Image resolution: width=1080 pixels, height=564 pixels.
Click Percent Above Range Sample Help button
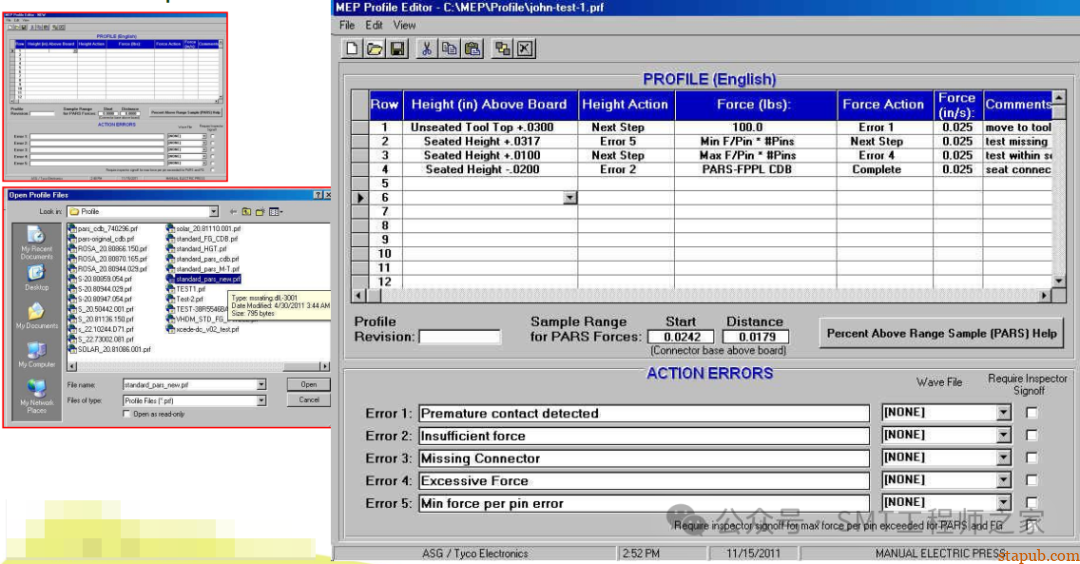942,334
